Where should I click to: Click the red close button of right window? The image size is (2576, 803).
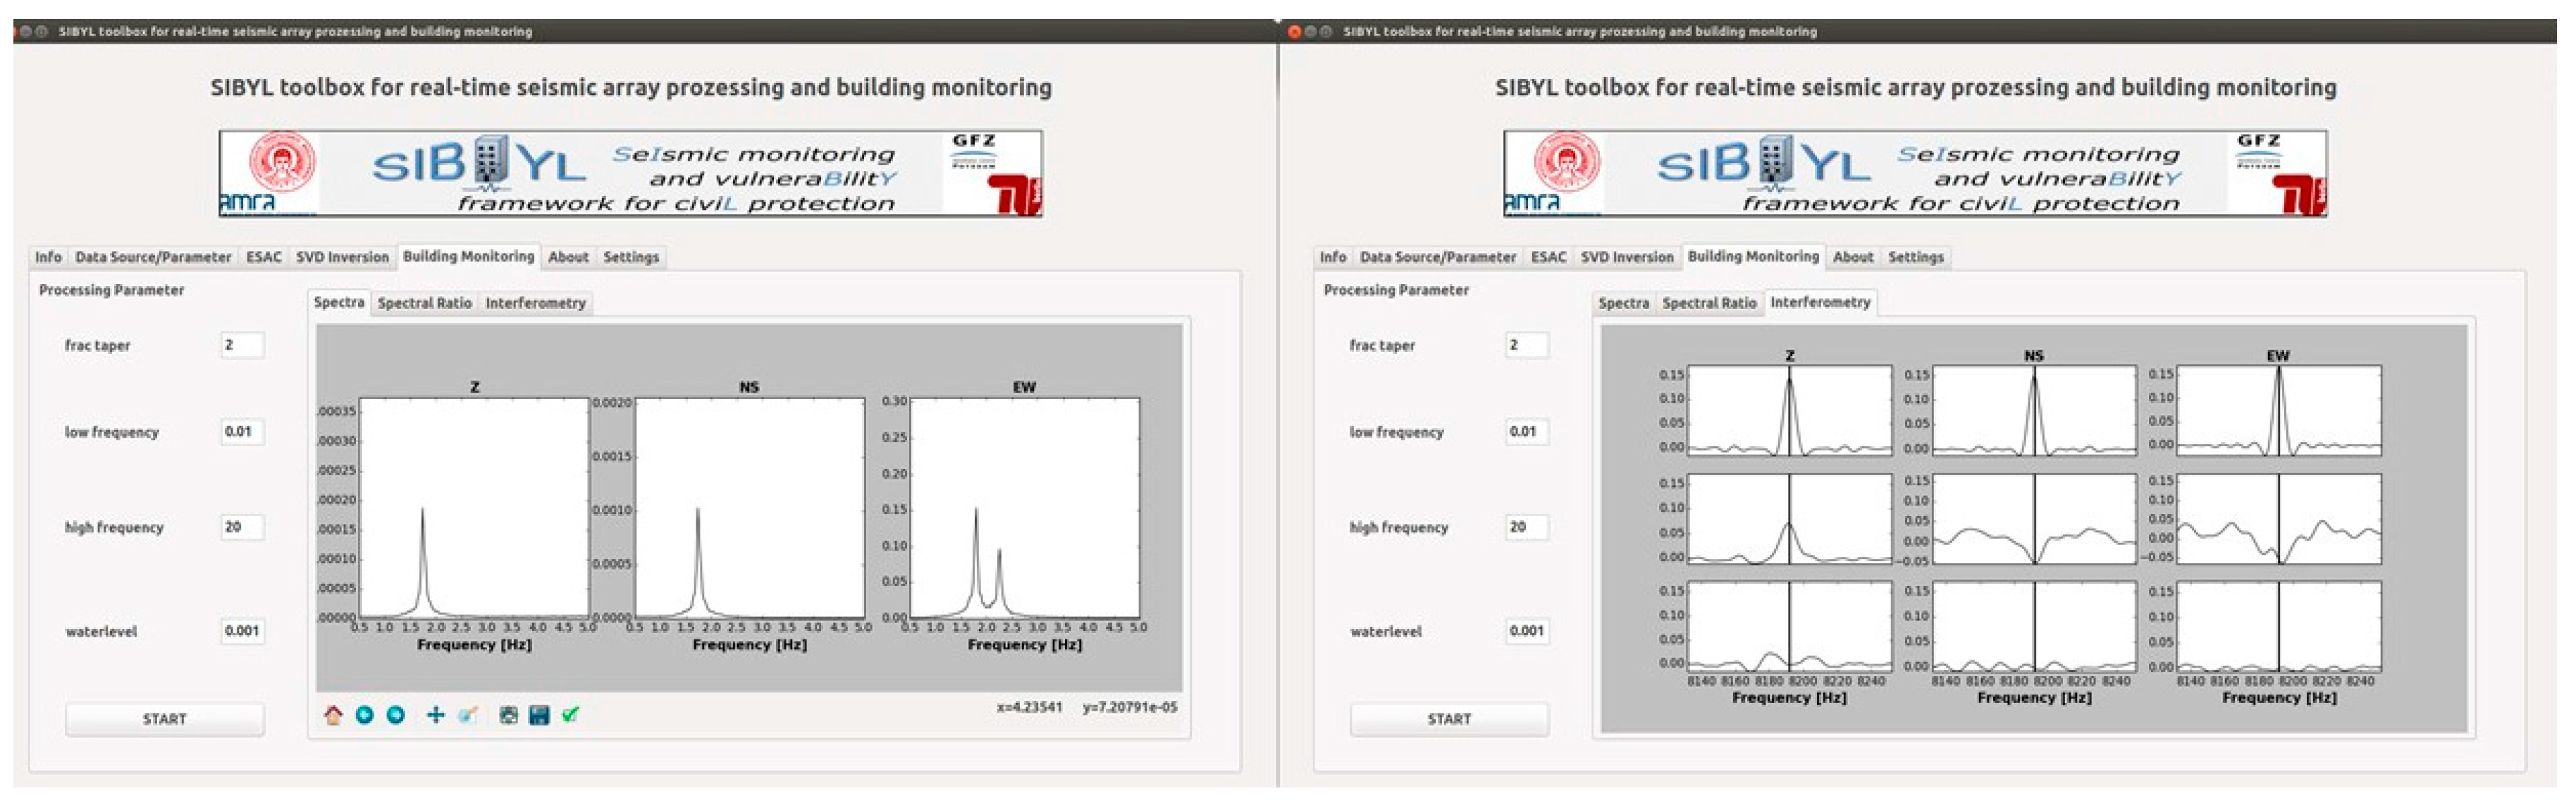click(1295, 31)
